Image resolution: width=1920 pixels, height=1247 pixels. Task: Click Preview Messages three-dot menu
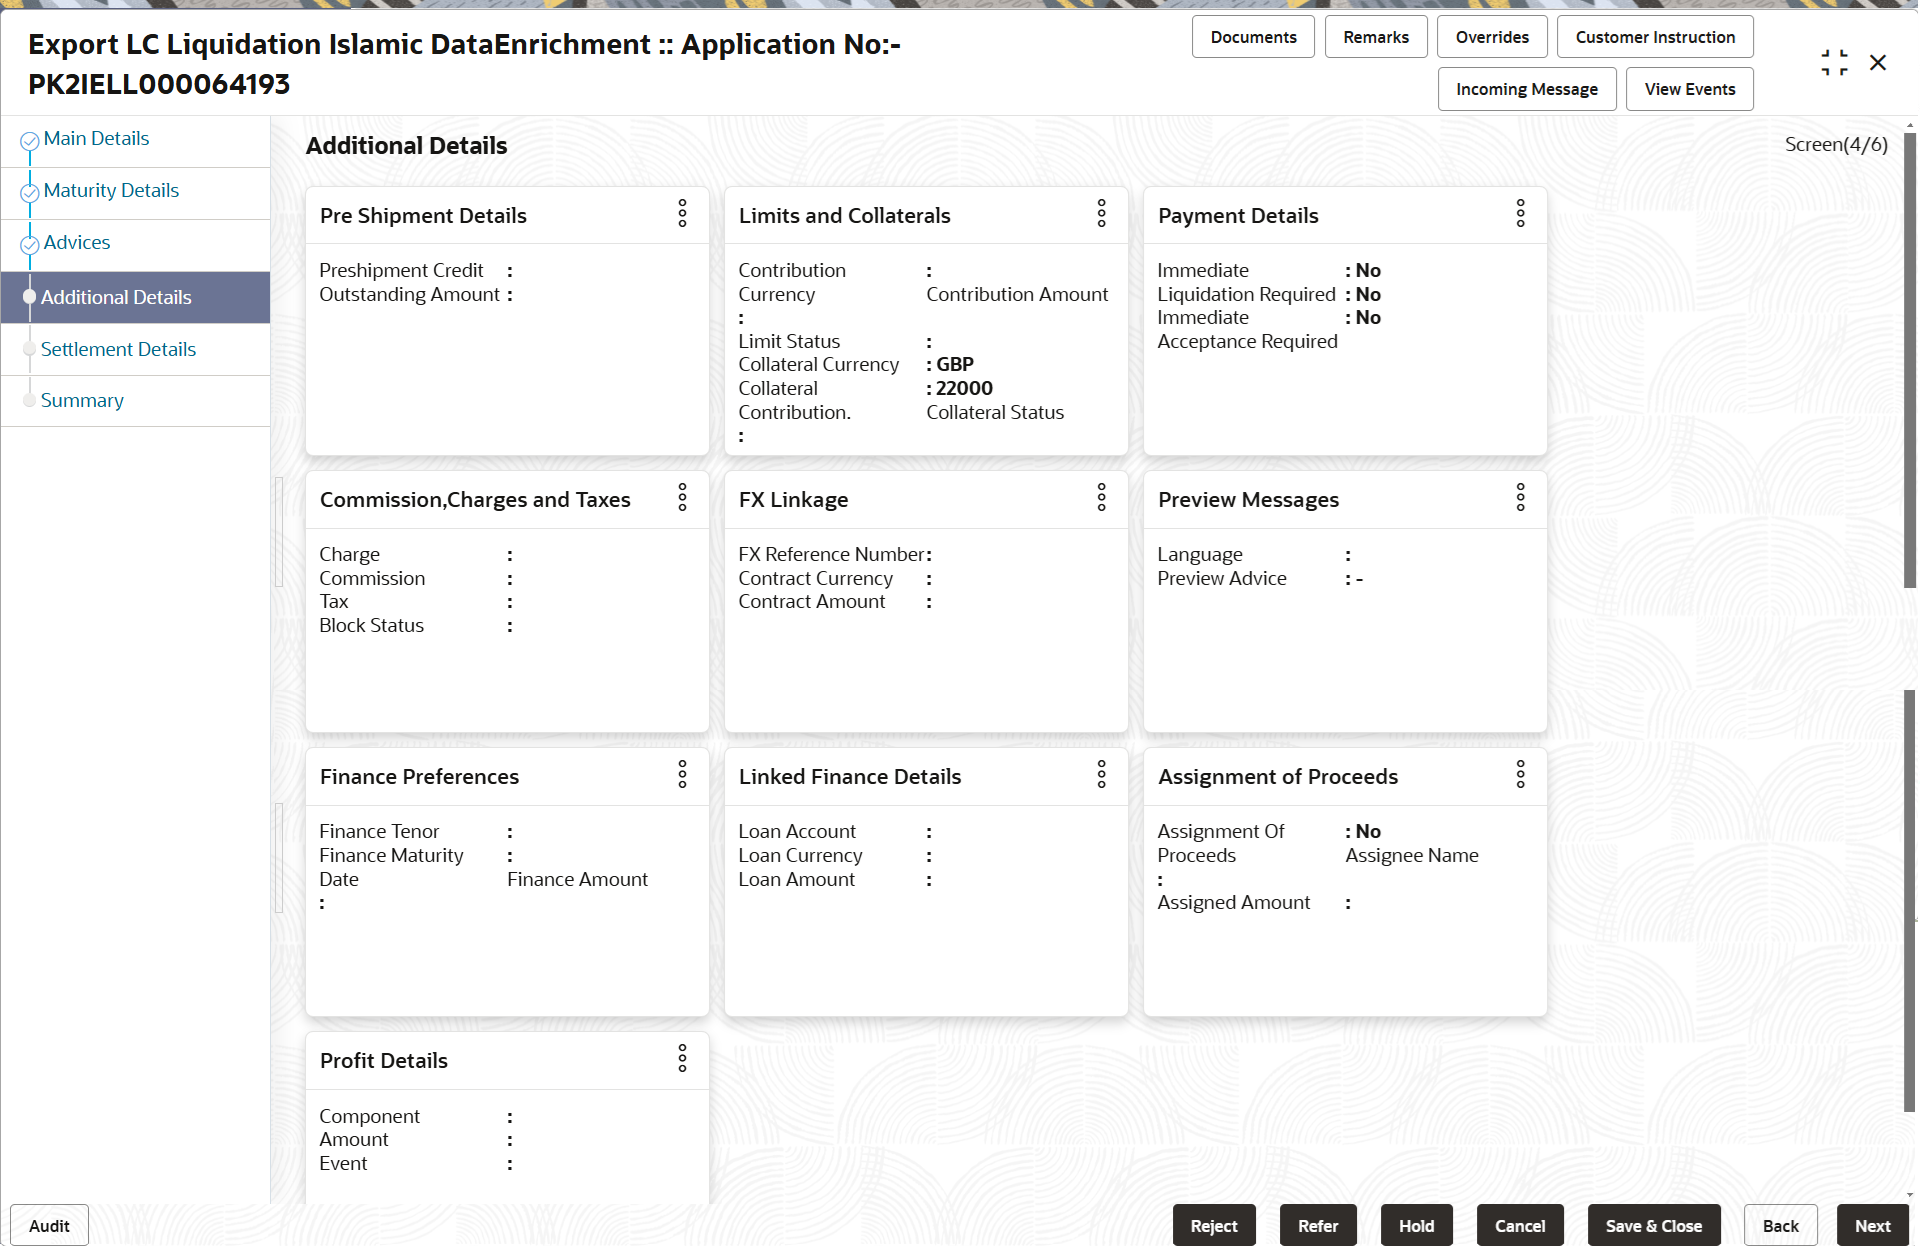[1520, 497]
